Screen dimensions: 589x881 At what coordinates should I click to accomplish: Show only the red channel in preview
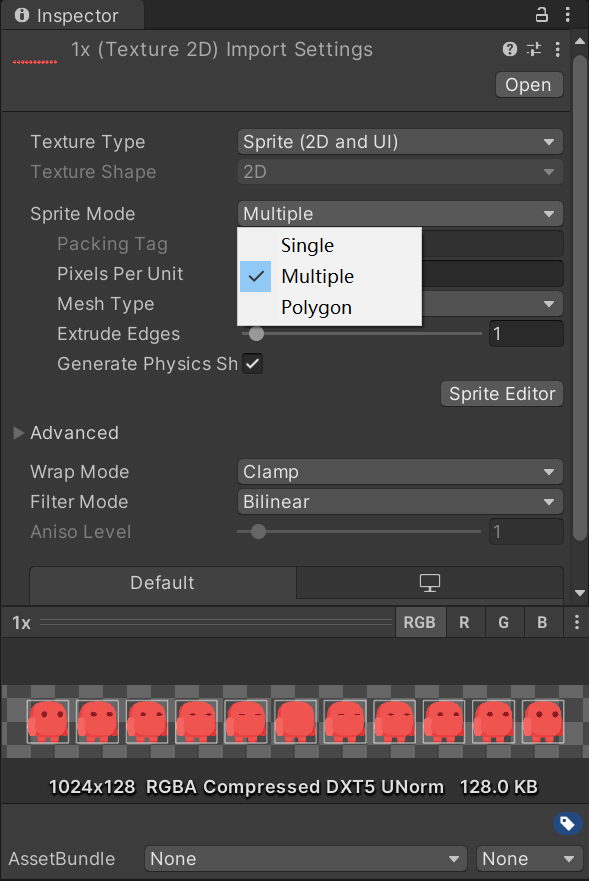point(465,622)
